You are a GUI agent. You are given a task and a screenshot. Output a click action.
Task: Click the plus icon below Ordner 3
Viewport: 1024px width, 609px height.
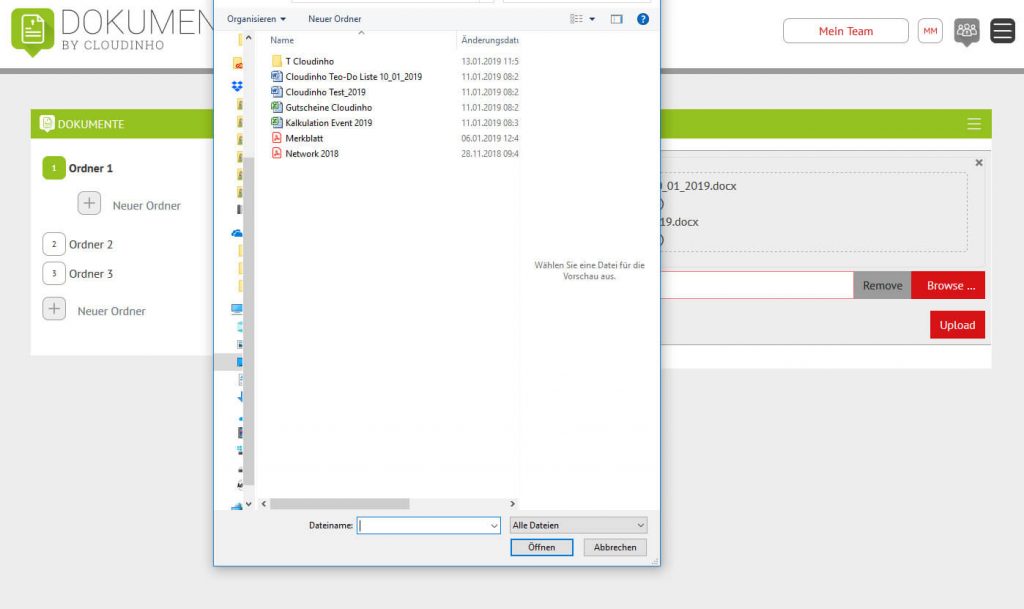point(54,309)
